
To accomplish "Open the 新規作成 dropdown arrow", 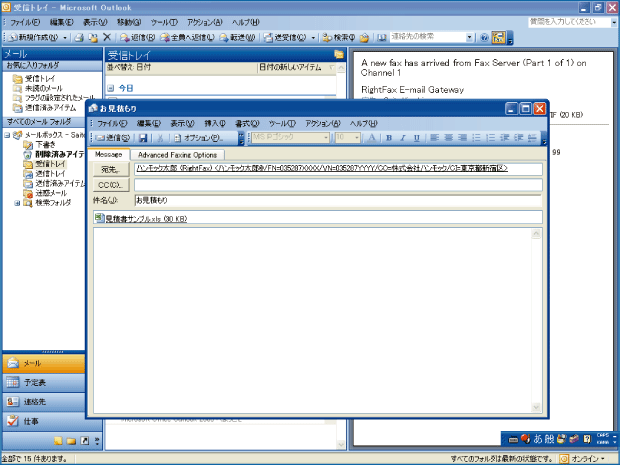I will click(65, 38).
